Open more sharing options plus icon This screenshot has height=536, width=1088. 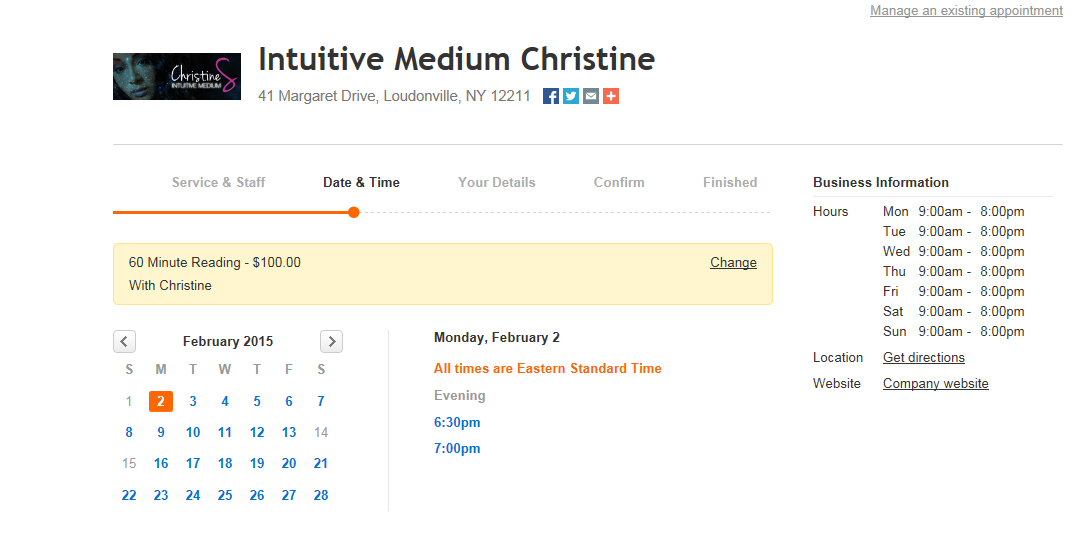point(611,96)
